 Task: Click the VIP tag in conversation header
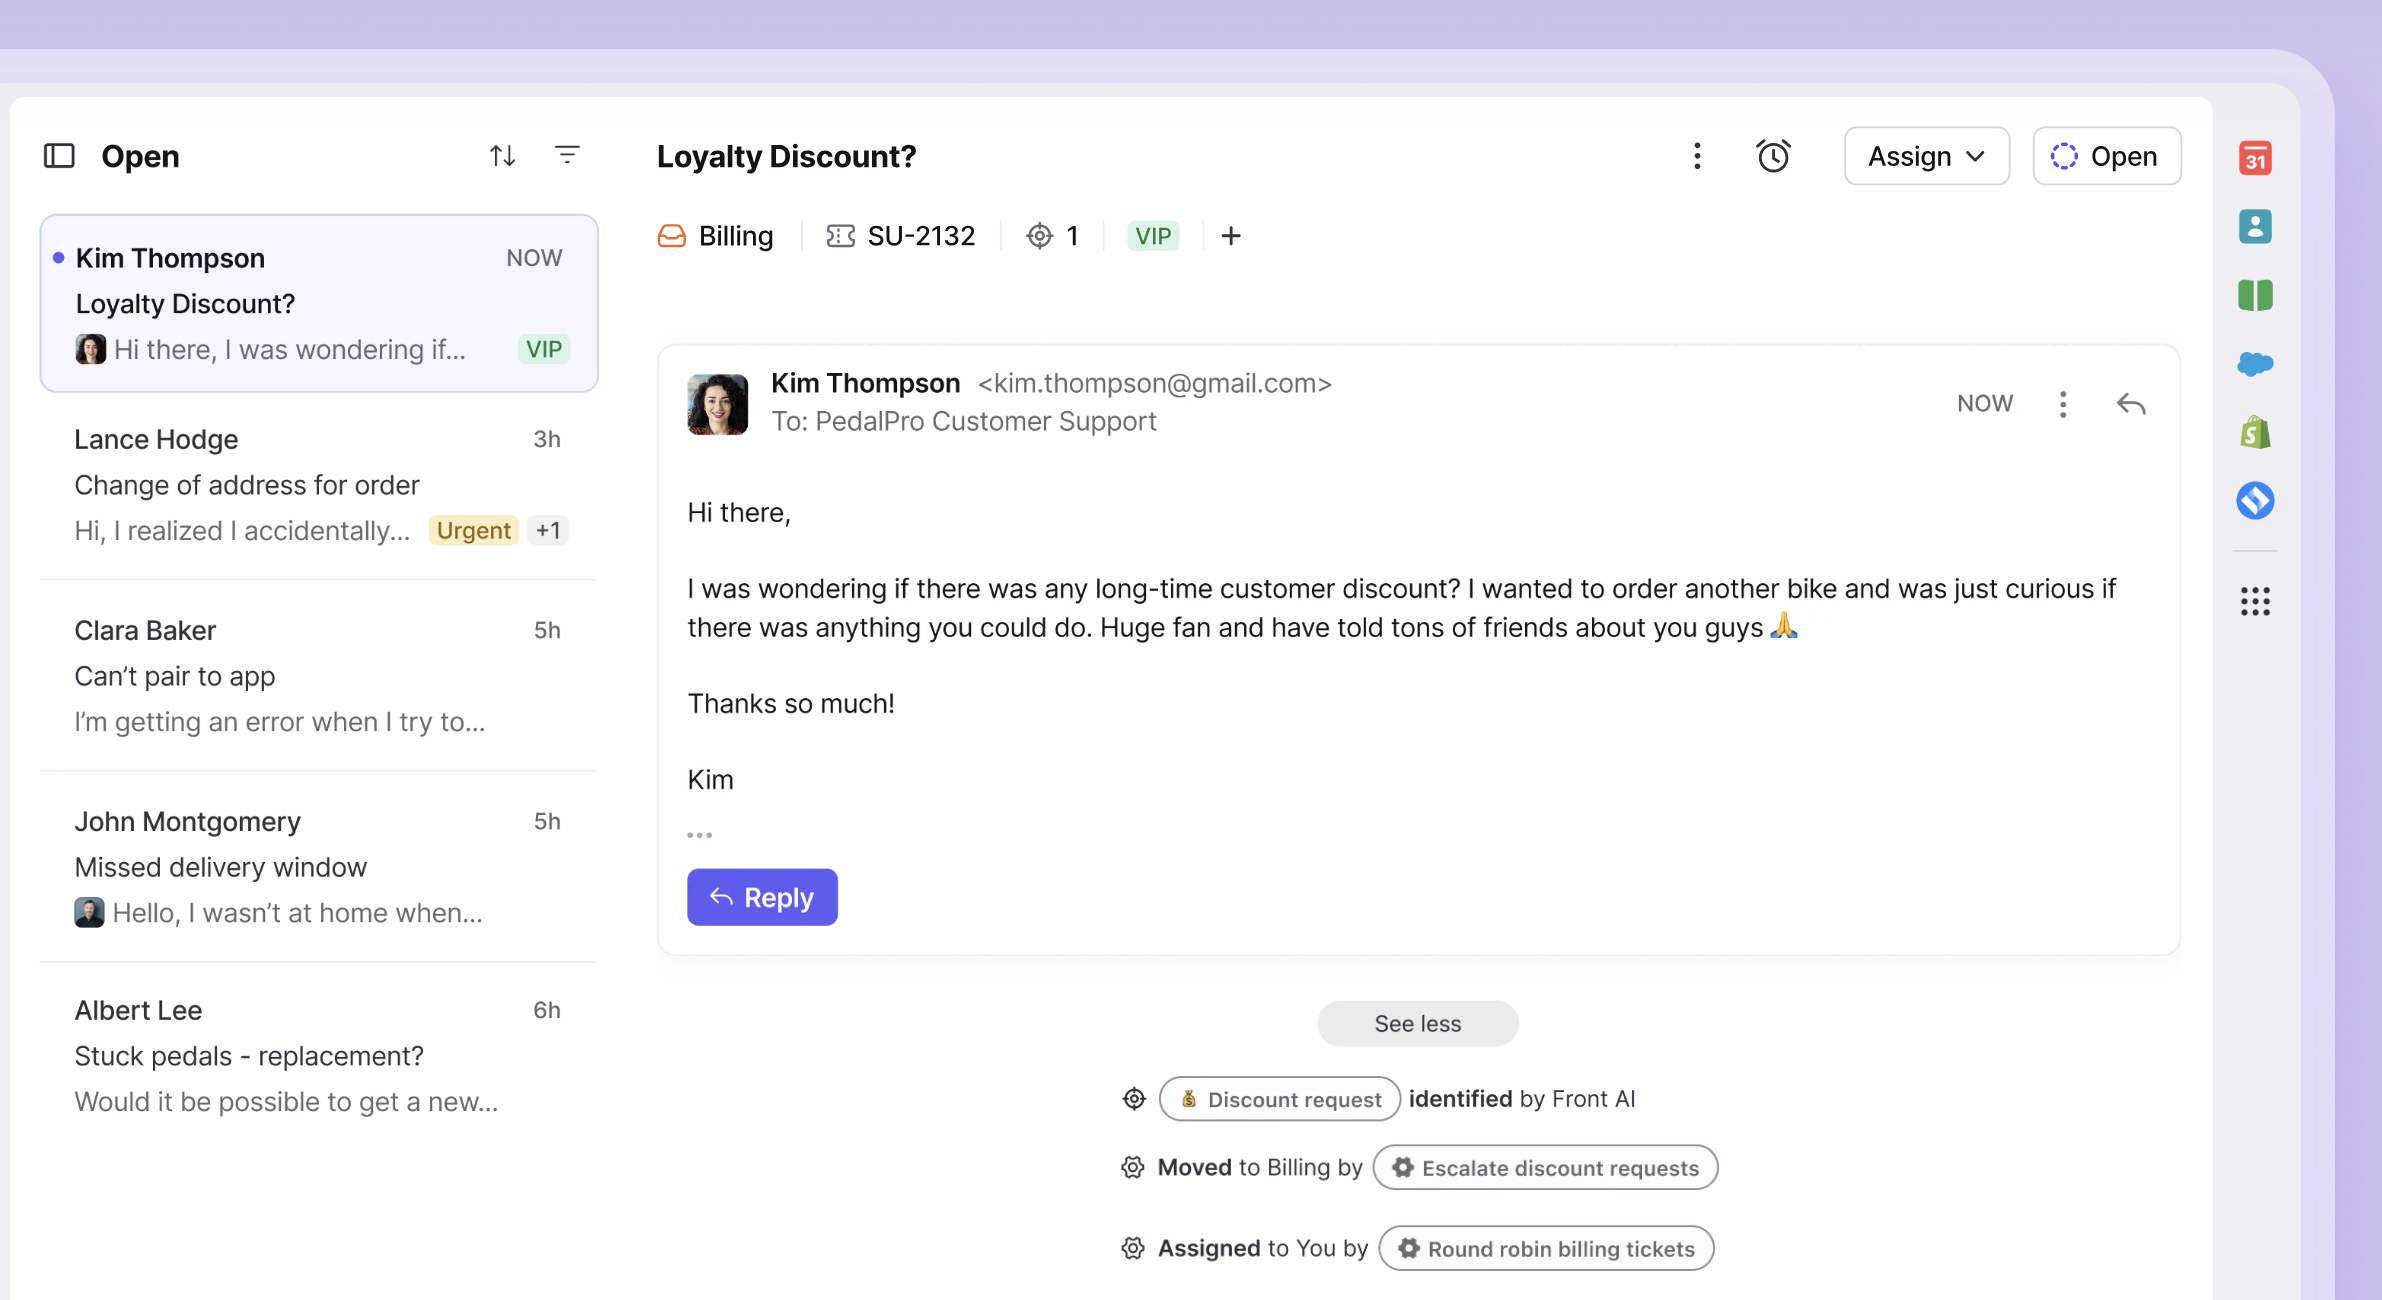1153,236
